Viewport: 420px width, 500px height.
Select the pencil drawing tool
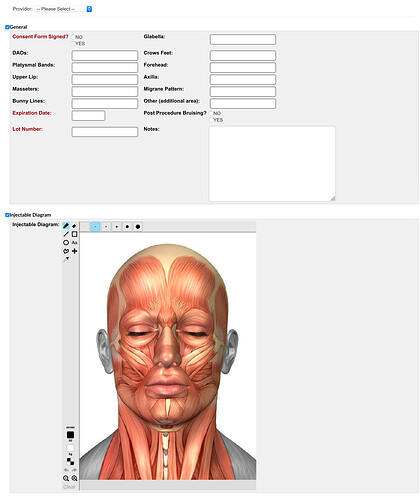(x=66, y=226)
